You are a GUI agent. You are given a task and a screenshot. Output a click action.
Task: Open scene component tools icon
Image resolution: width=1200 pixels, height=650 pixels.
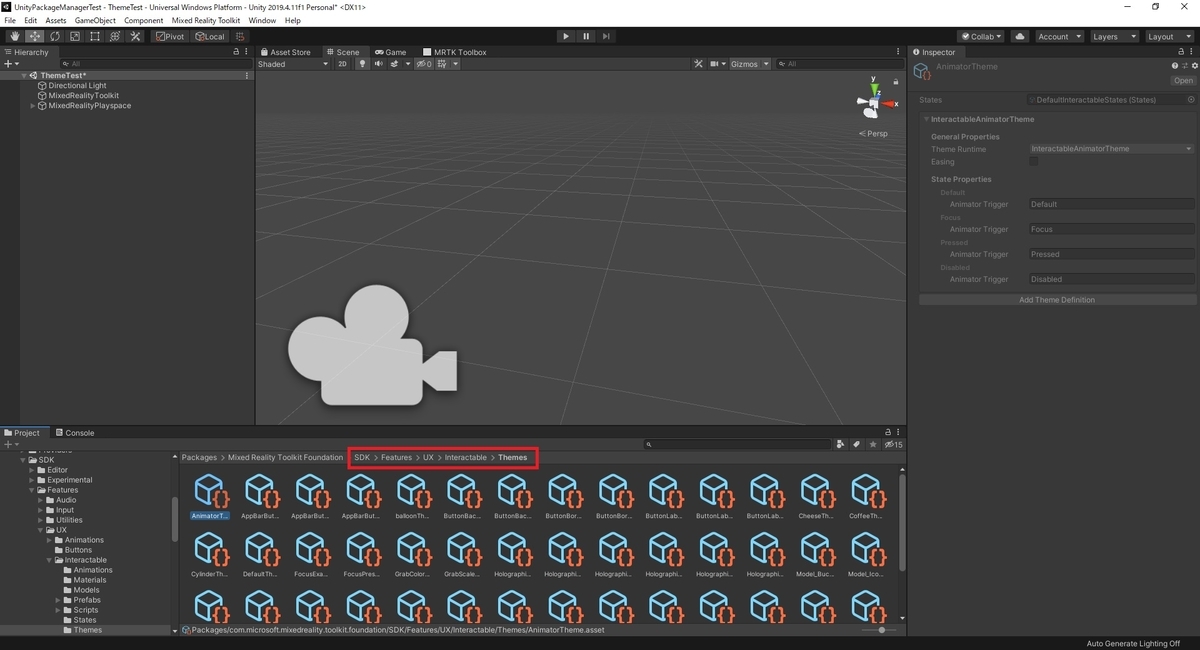(699, 64)
